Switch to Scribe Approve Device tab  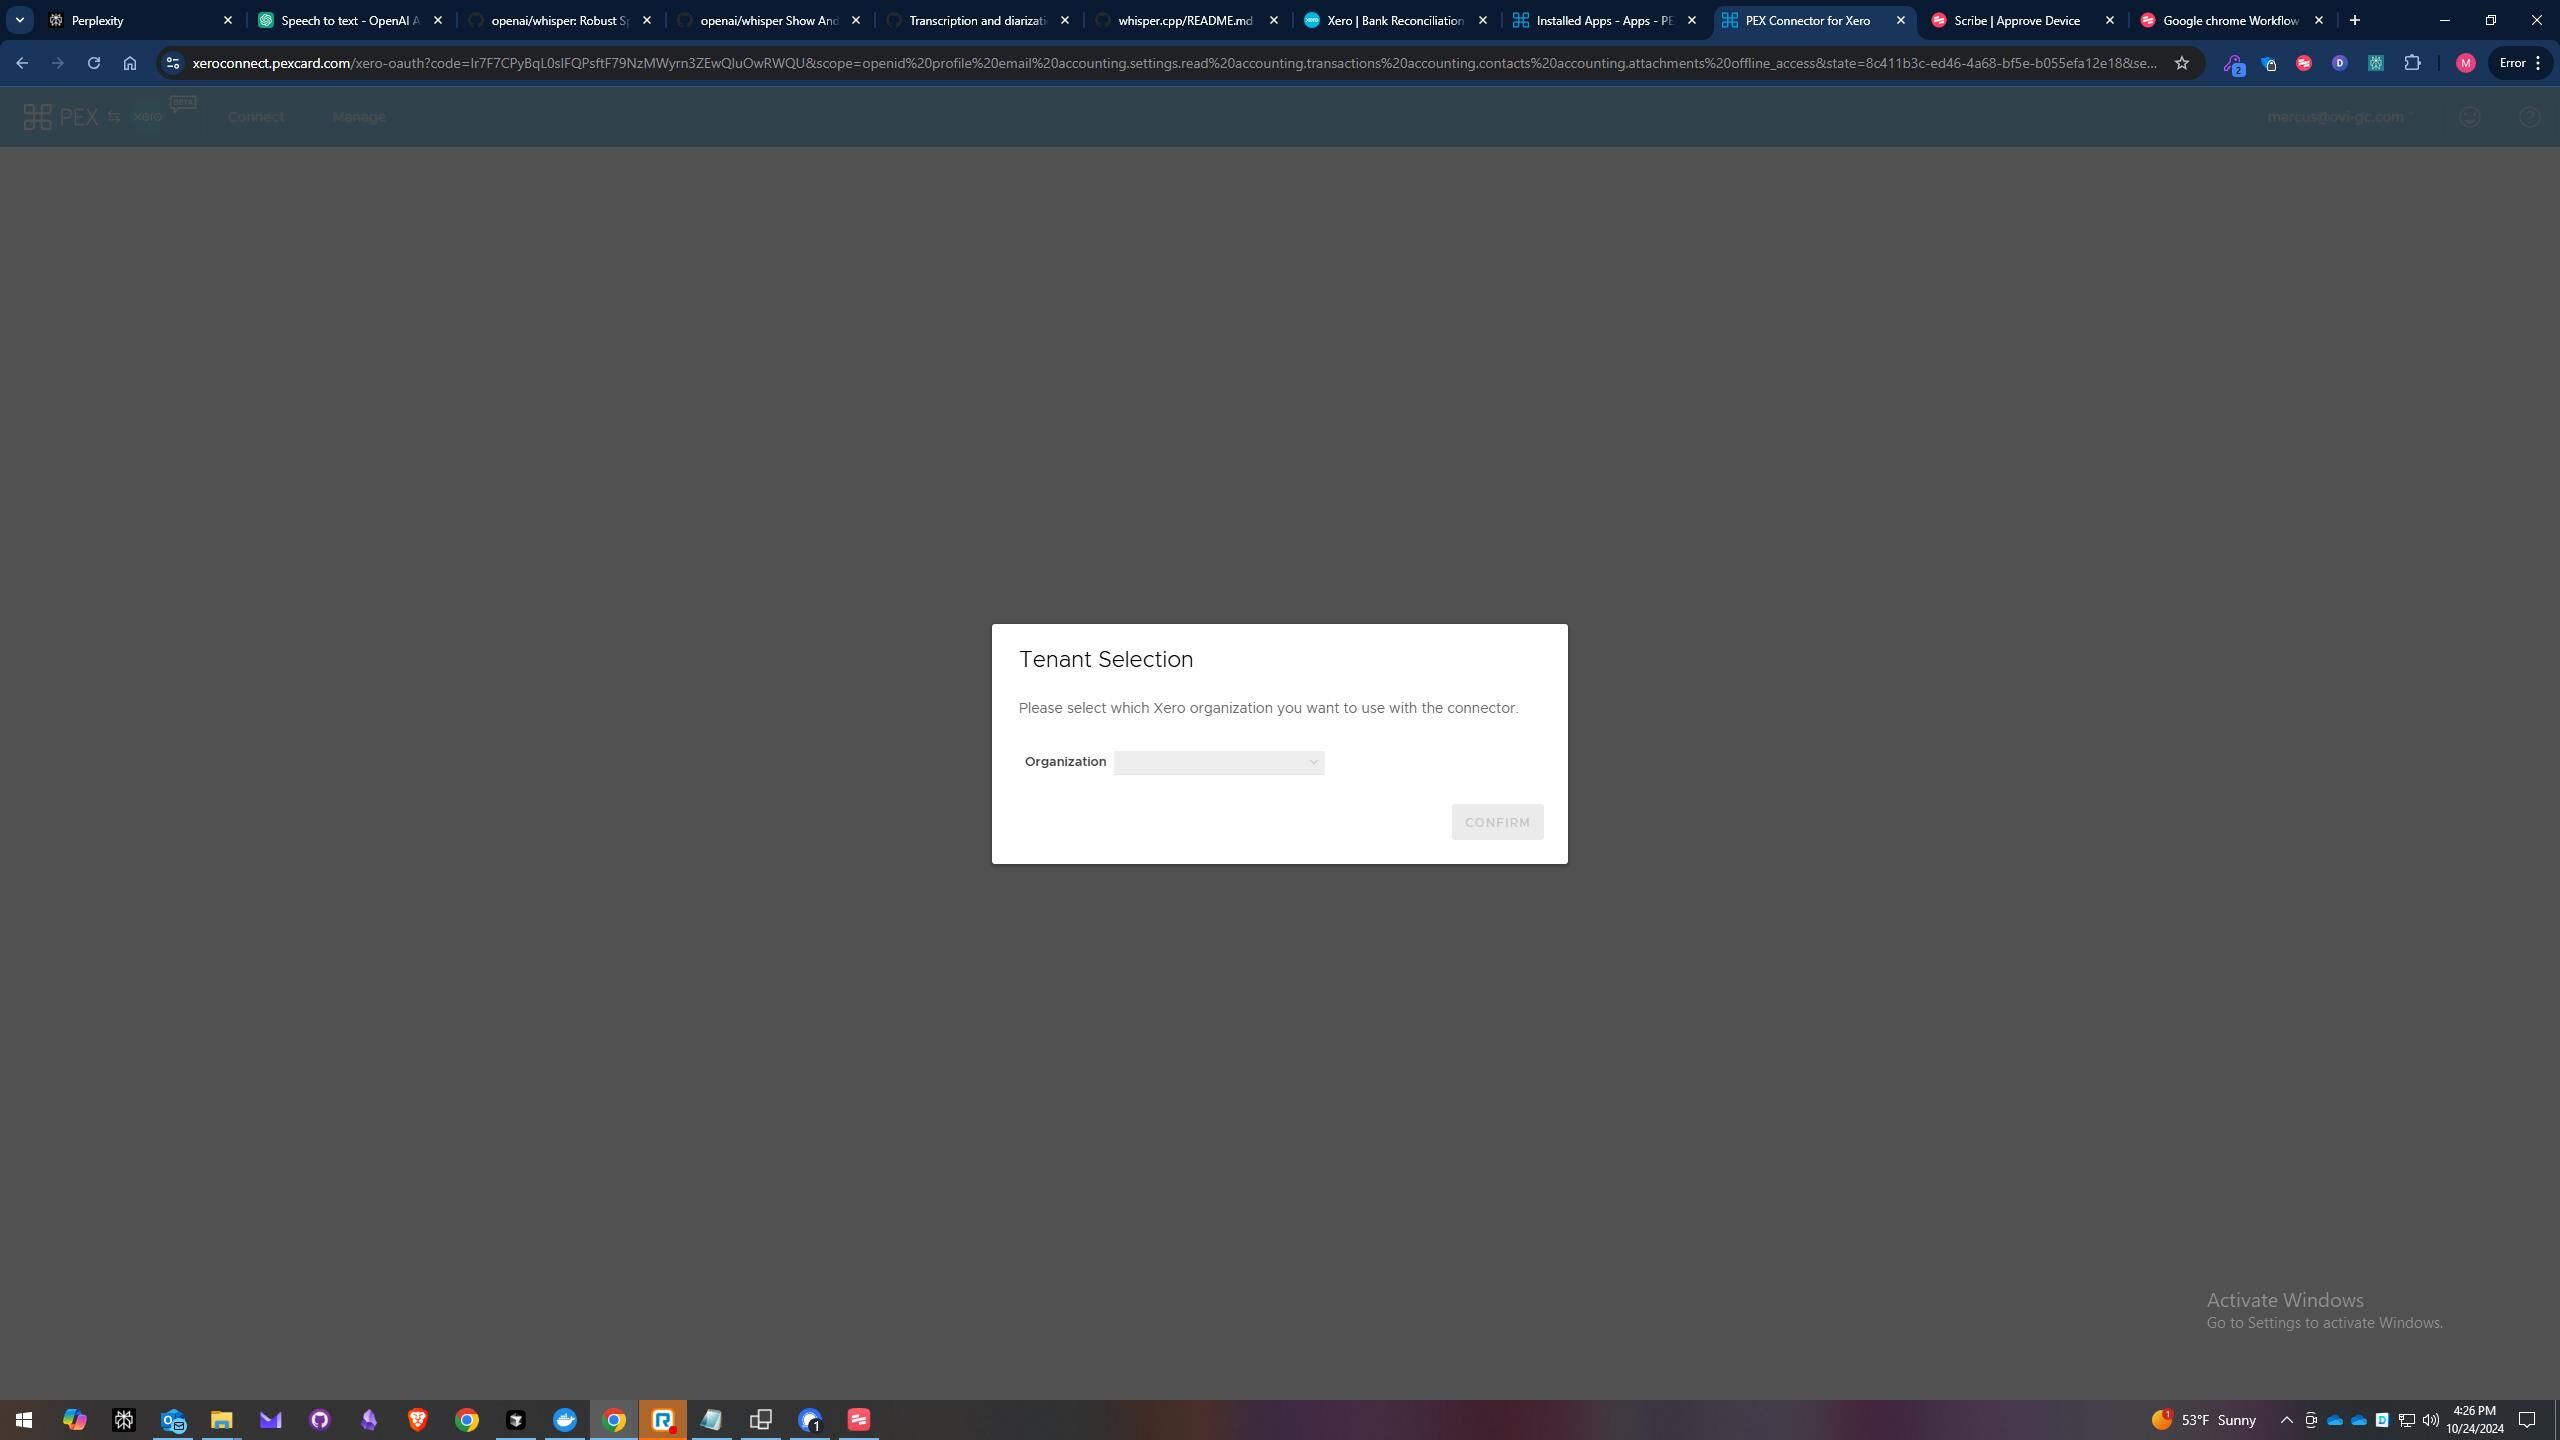coord(2015,20)
